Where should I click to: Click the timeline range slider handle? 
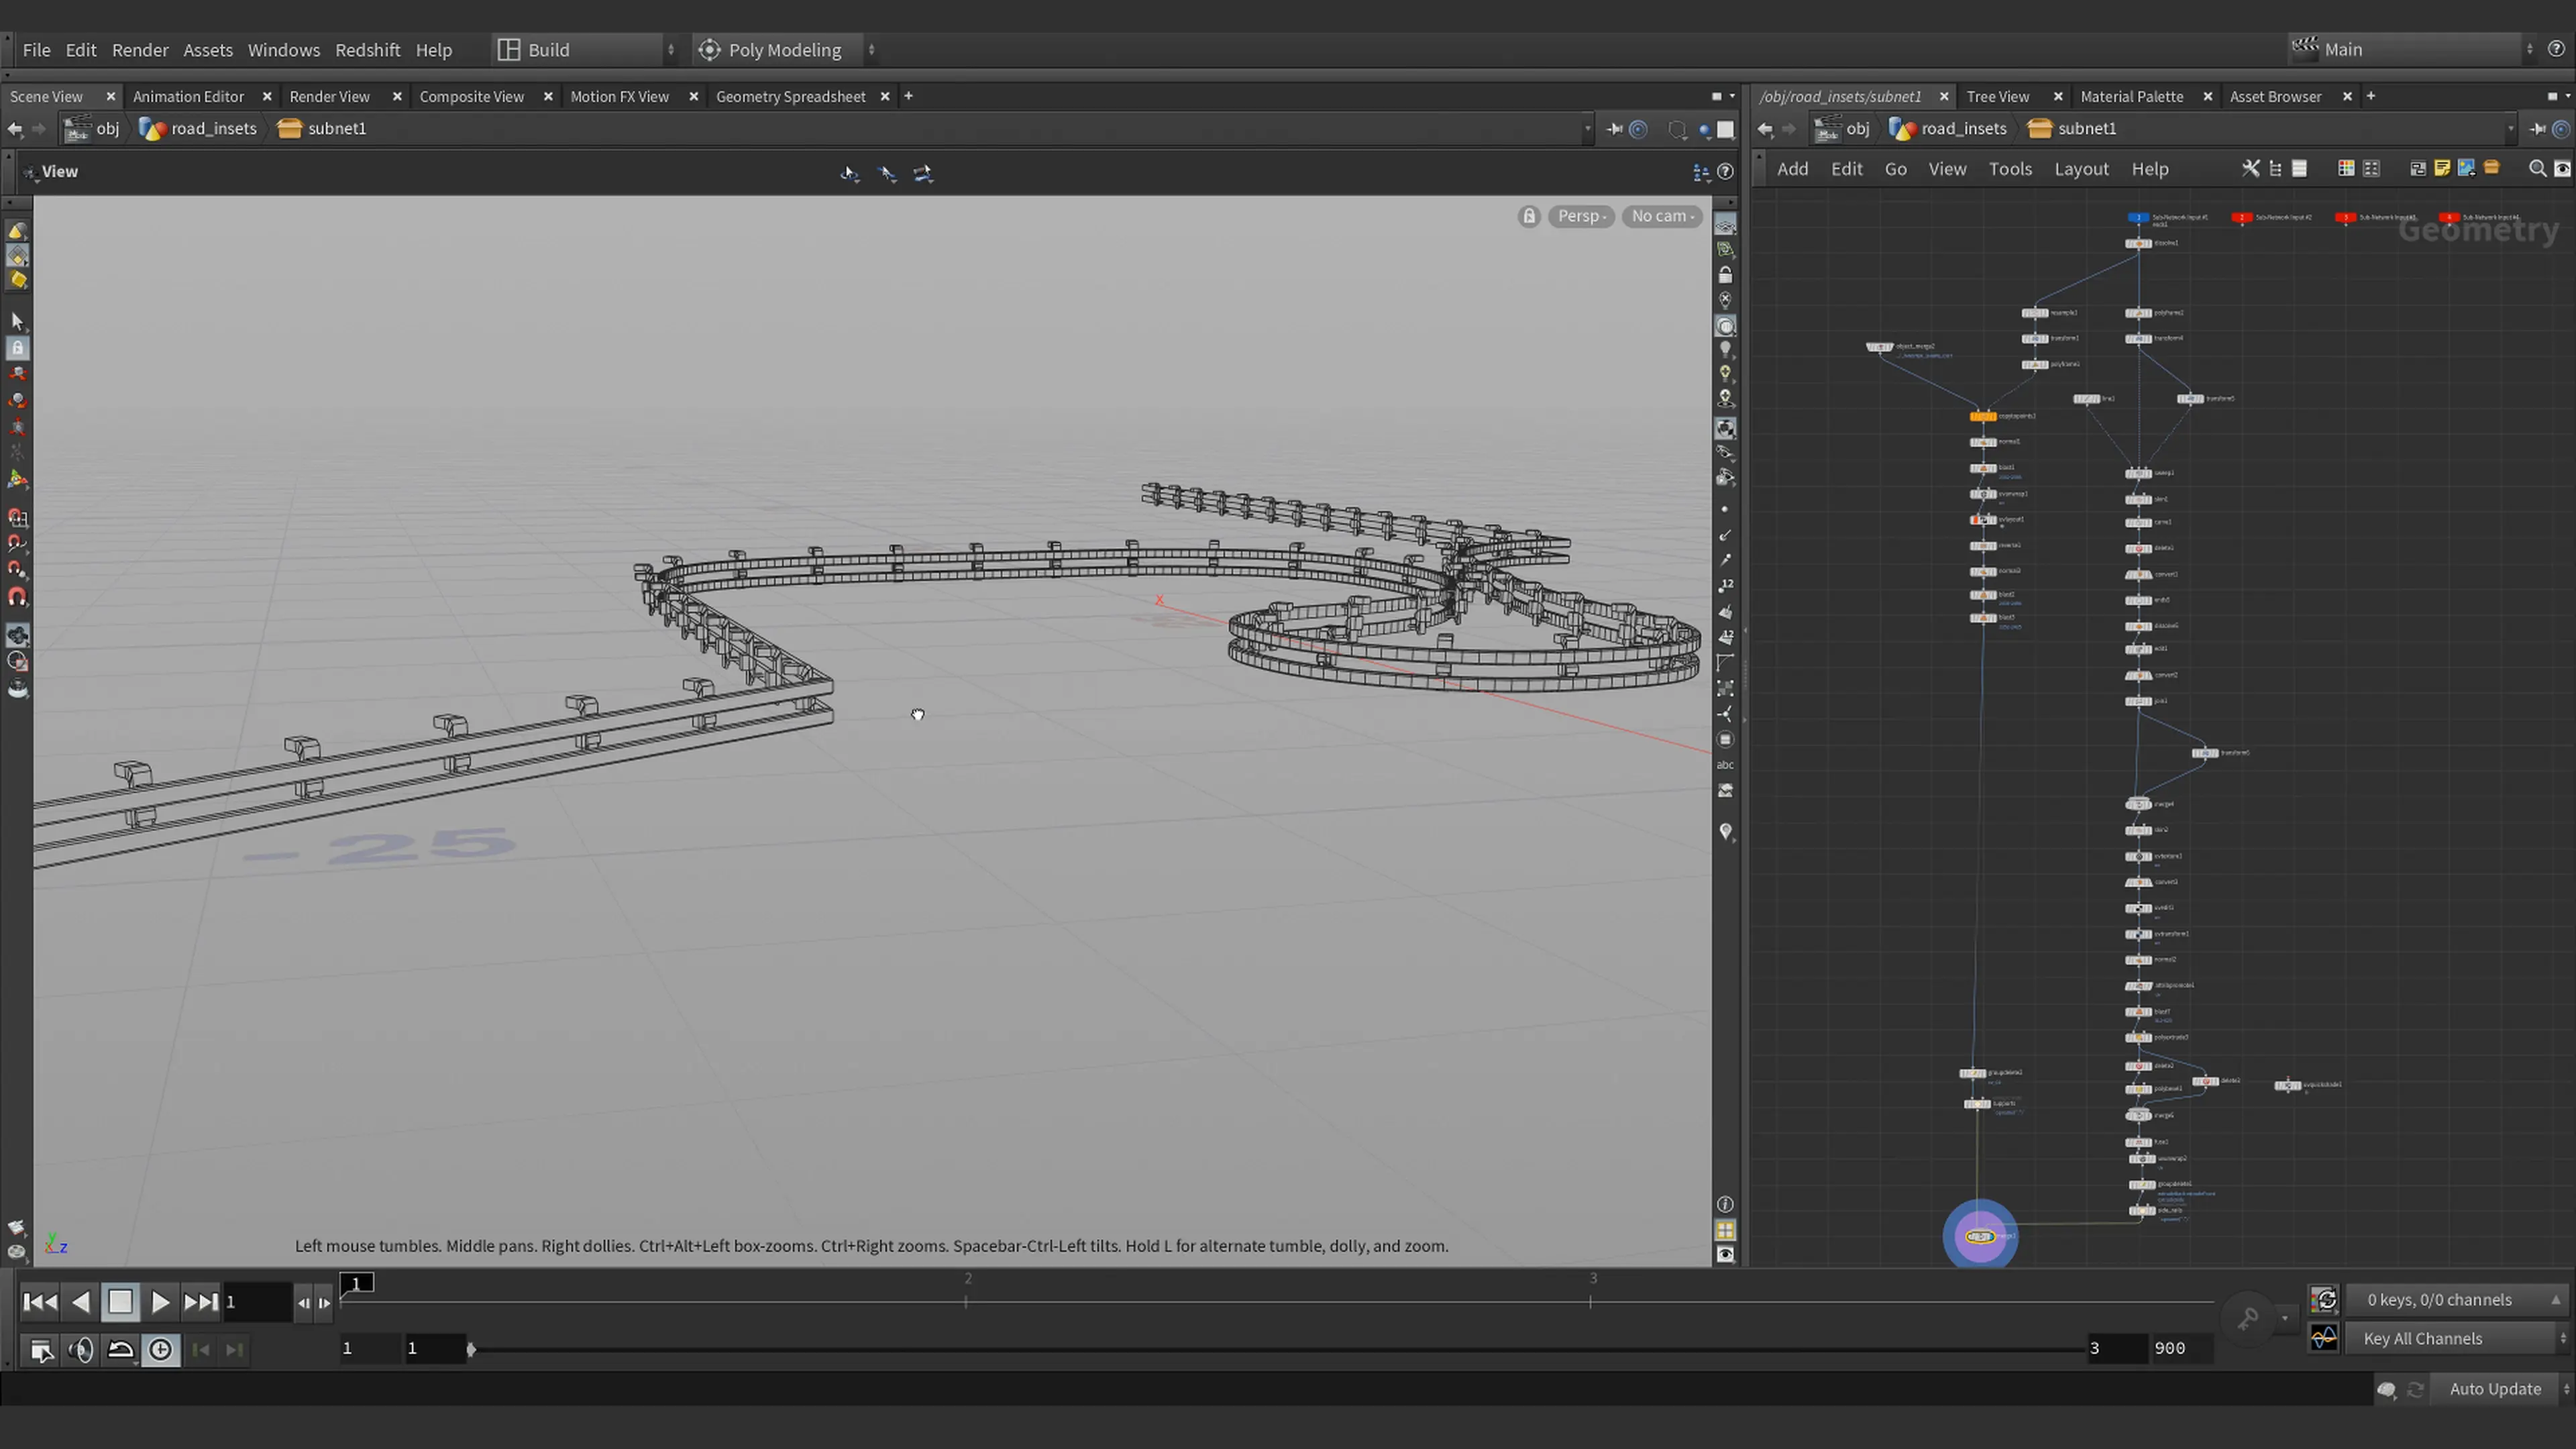click(x=471, y=1349)
